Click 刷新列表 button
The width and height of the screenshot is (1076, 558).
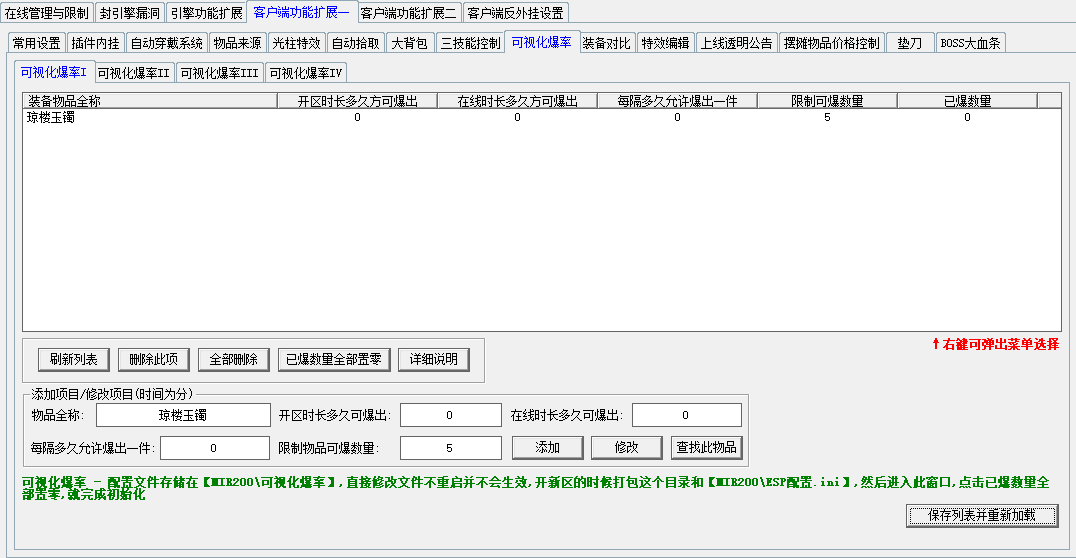(x=73, y=359)
